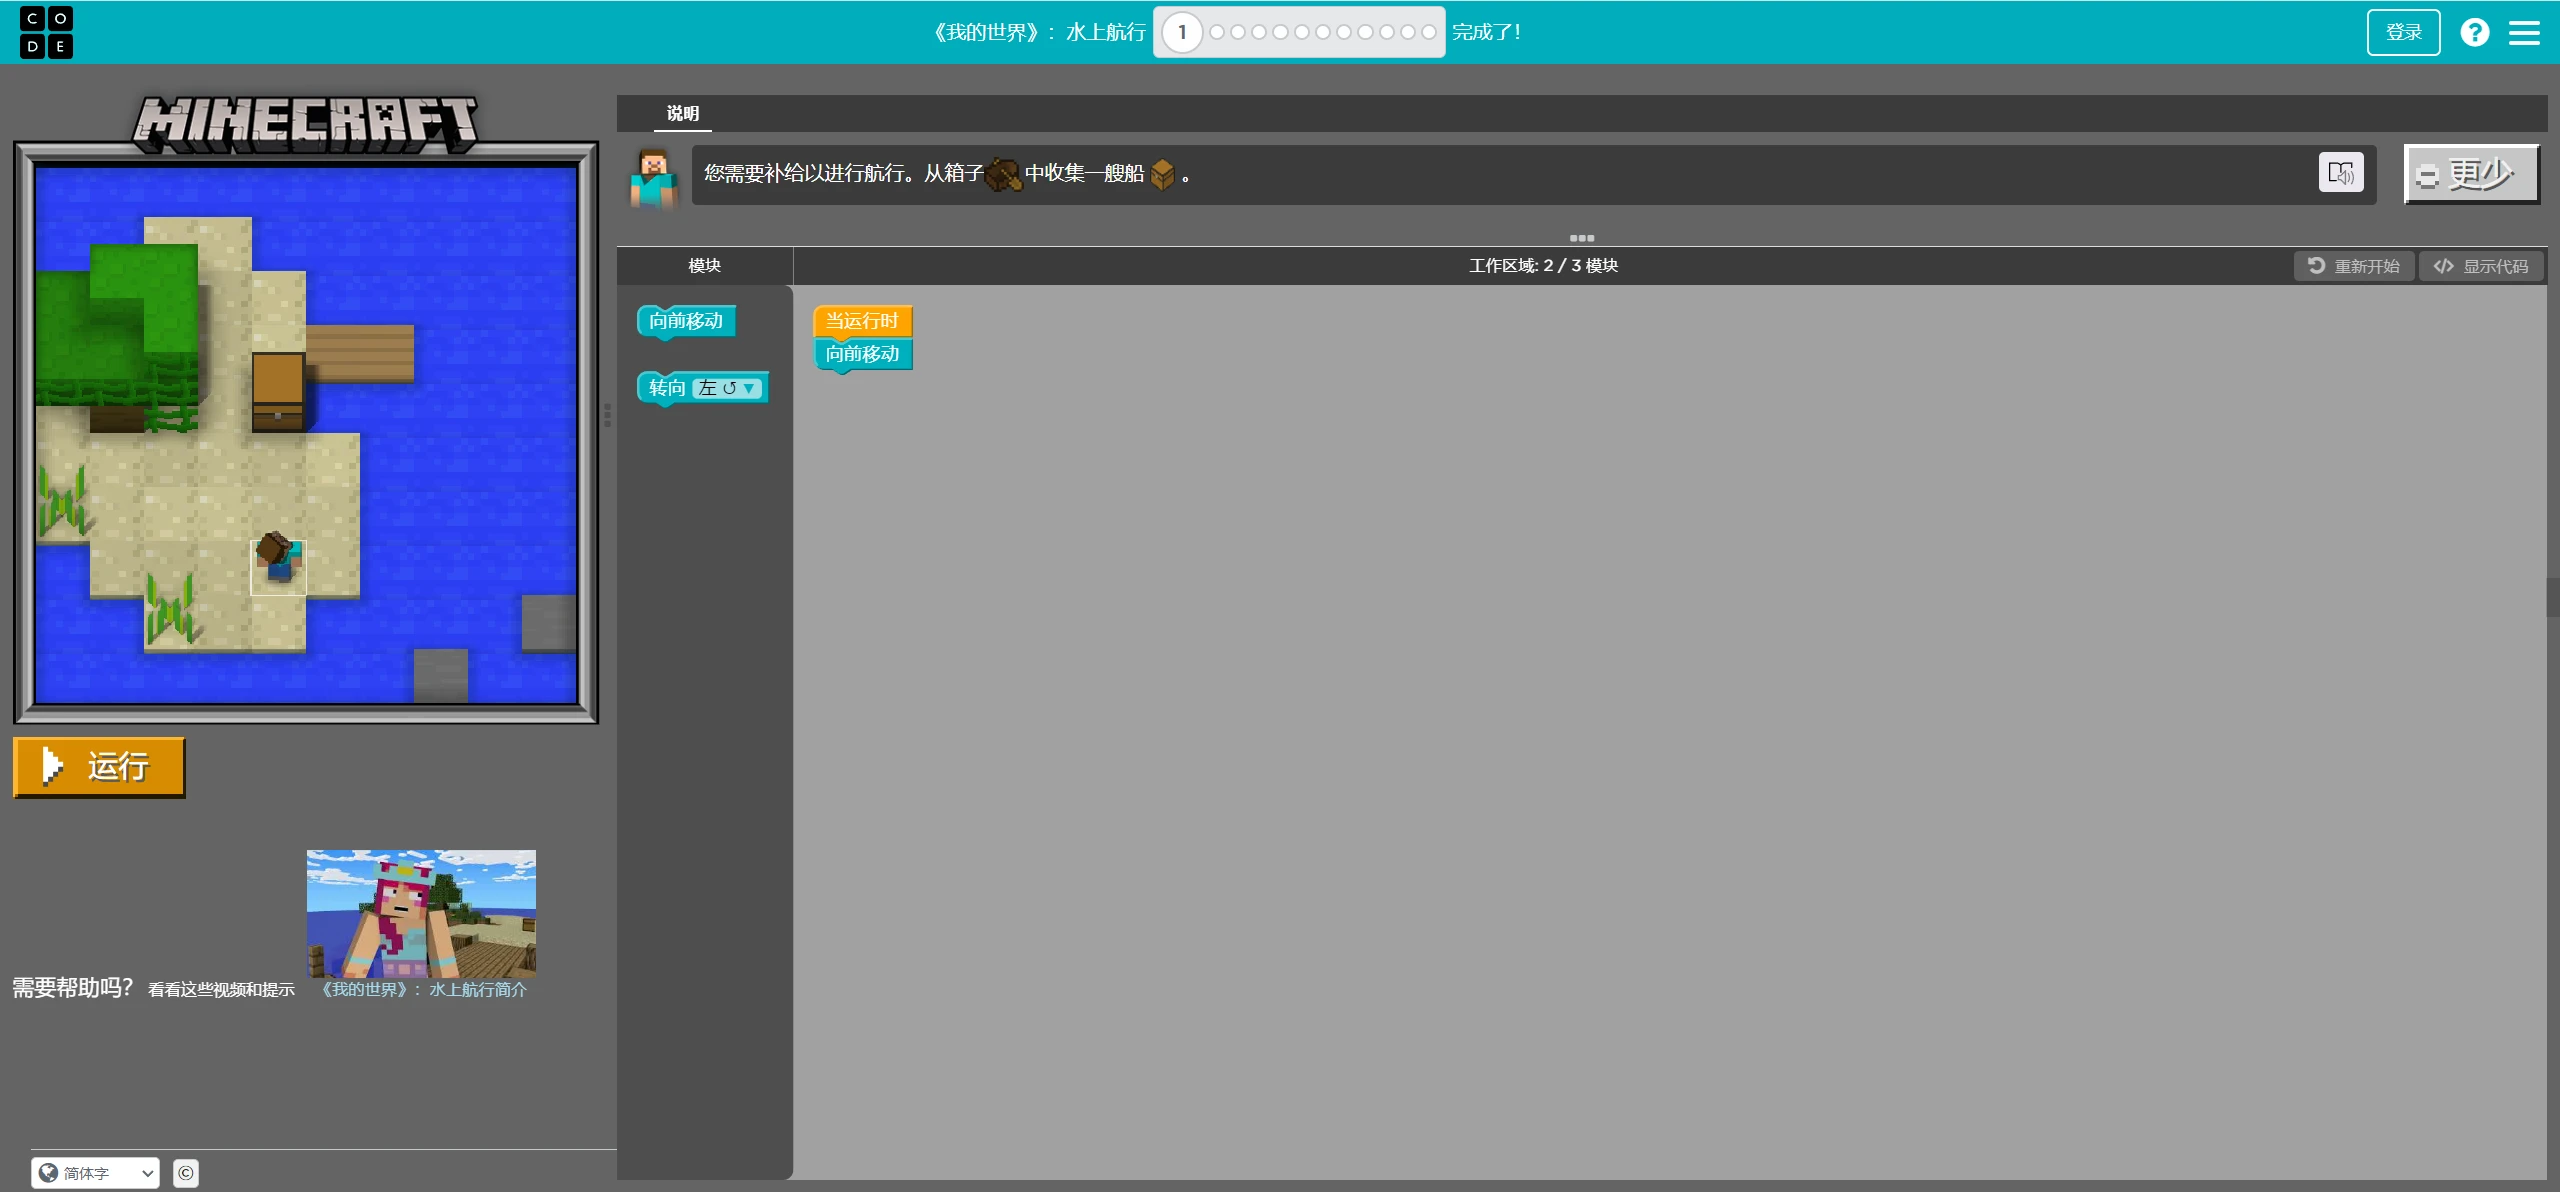Click the vertical divider handle beside game view

coord(607,415)
